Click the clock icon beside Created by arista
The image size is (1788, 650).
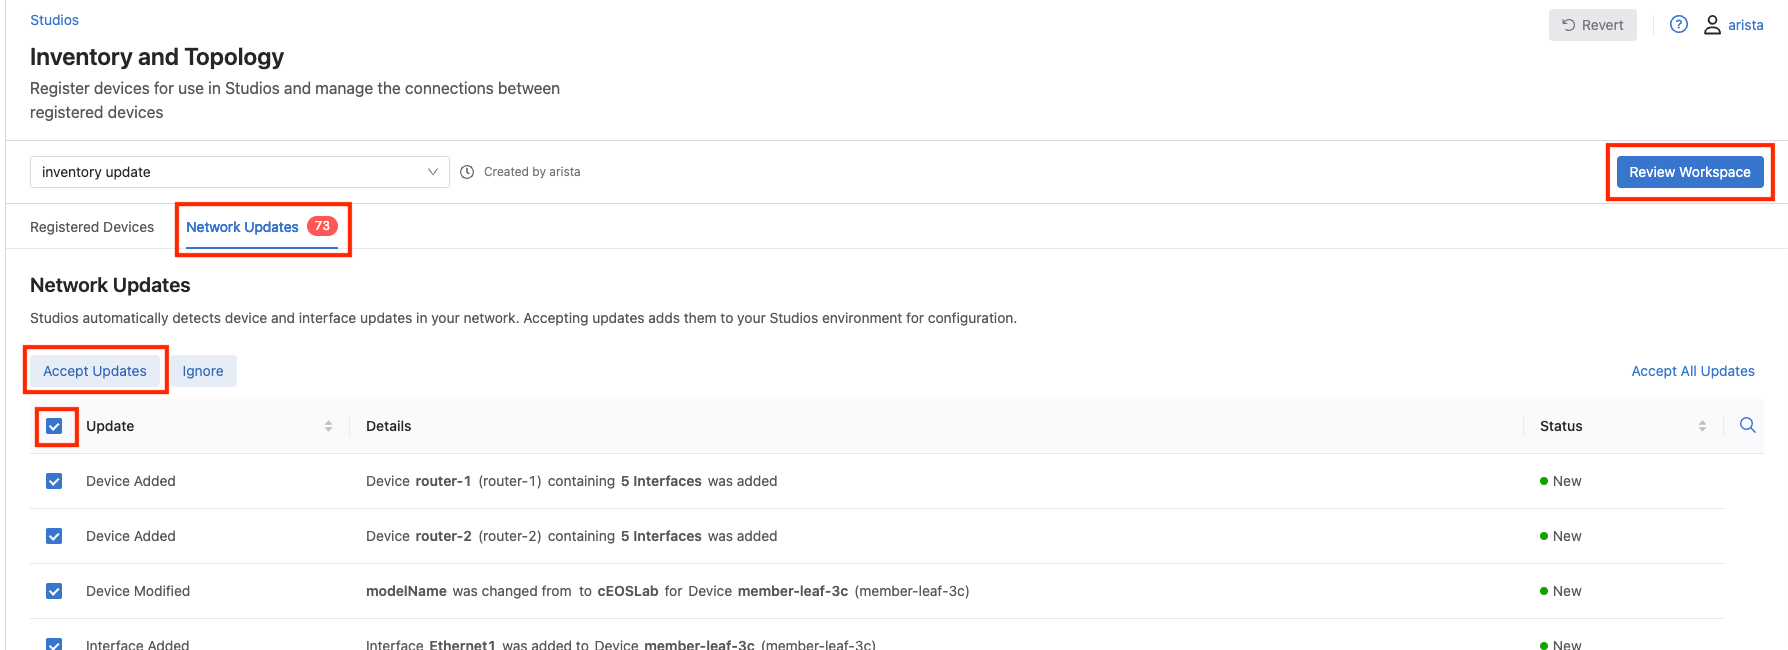tap(467, 172)
